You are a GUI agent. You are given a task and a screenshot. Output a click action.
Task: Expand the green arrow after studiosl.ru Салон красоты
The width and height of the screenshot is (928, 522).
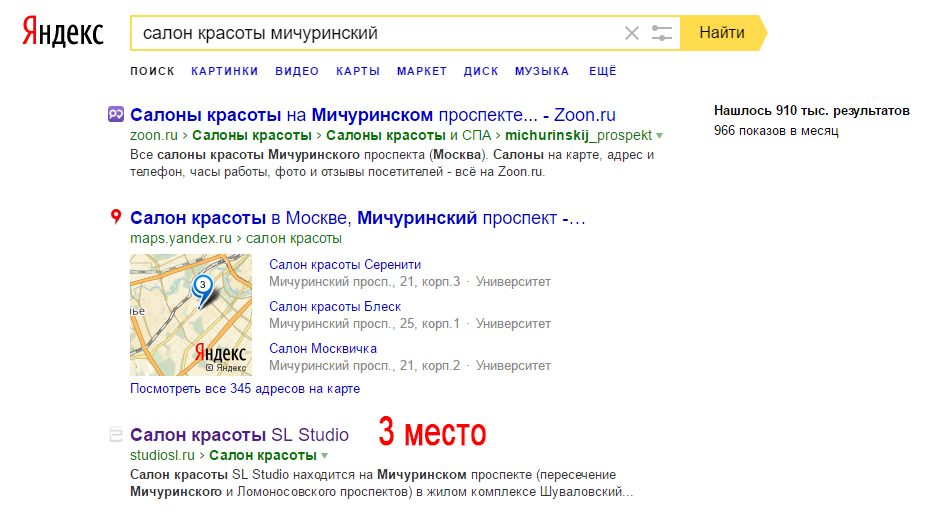324,456
